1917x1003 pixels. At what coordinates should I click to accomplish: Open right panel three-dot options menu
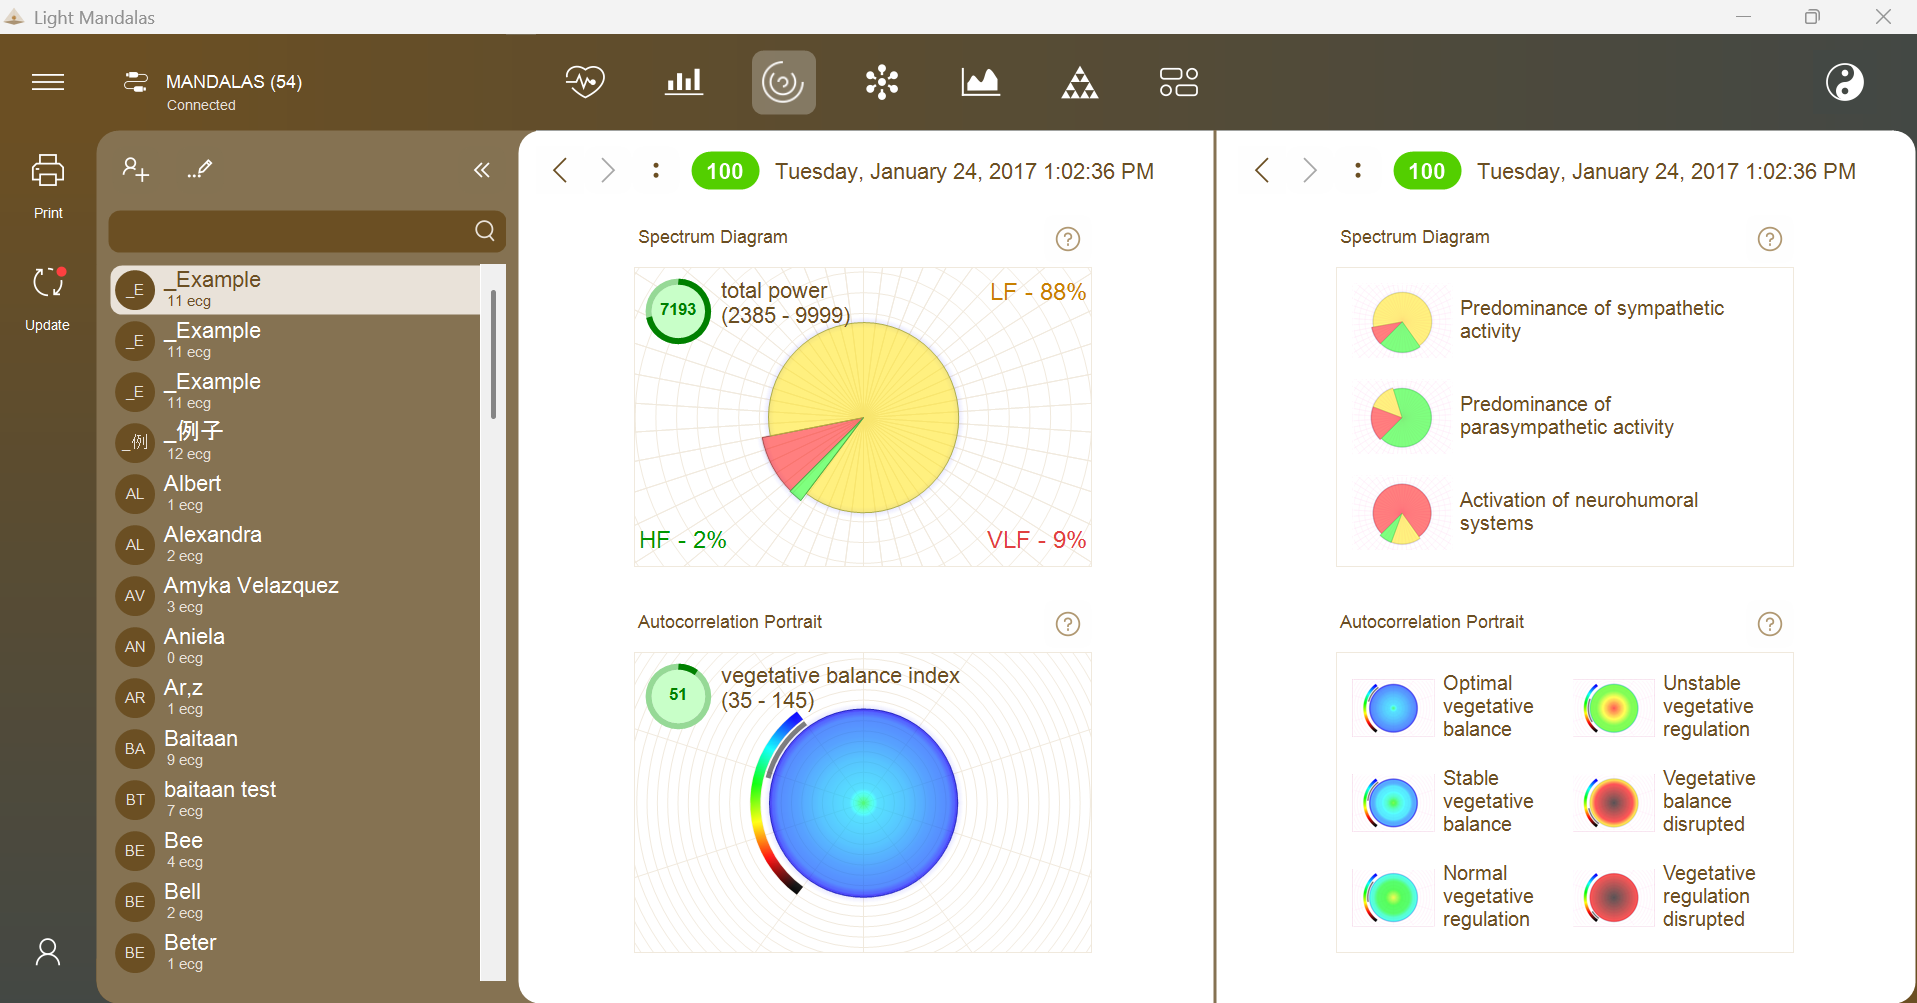pos(1358,171)
